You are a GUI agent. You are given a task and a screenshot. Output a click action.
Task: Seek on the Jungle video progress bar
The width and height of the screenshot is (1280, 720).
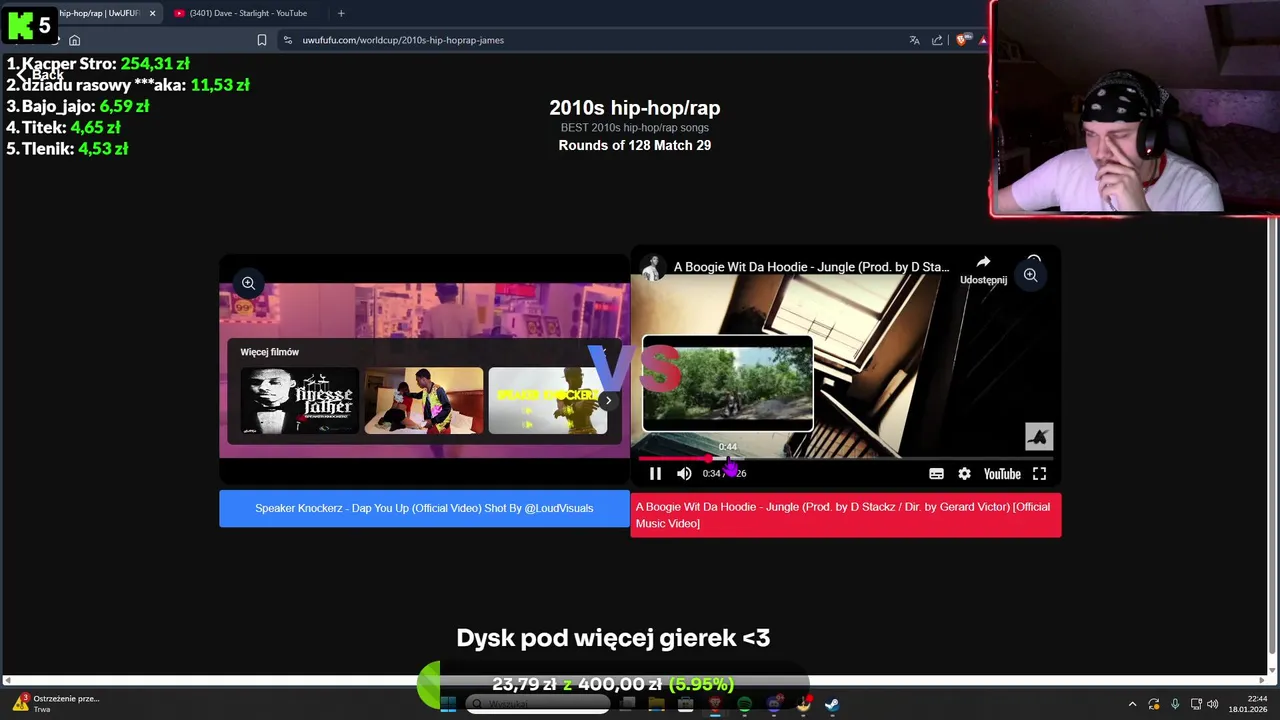coord(845,459)
